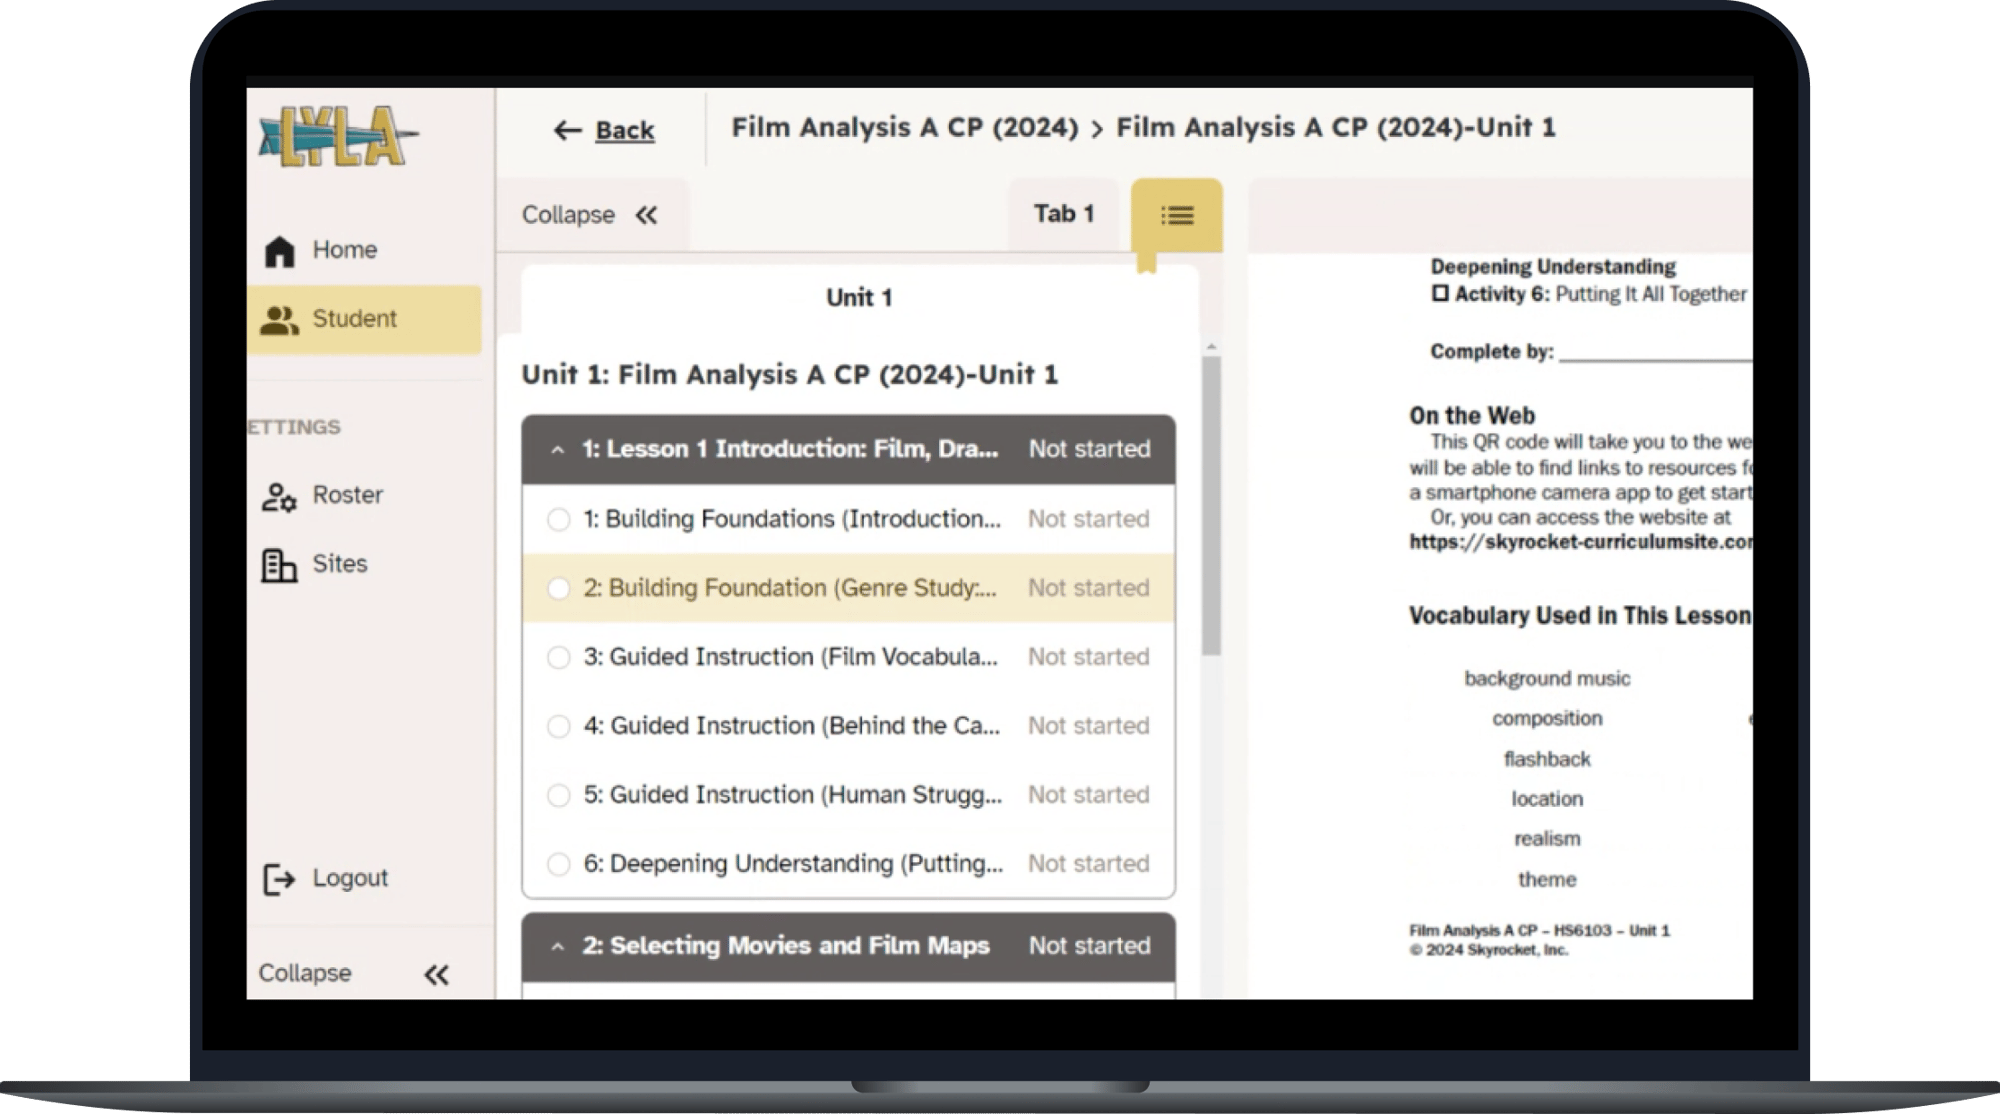The width and height of the screenshot is (2000, 1114).
Task: Click the Back arrow icon
Action: [x=567, y=131]
